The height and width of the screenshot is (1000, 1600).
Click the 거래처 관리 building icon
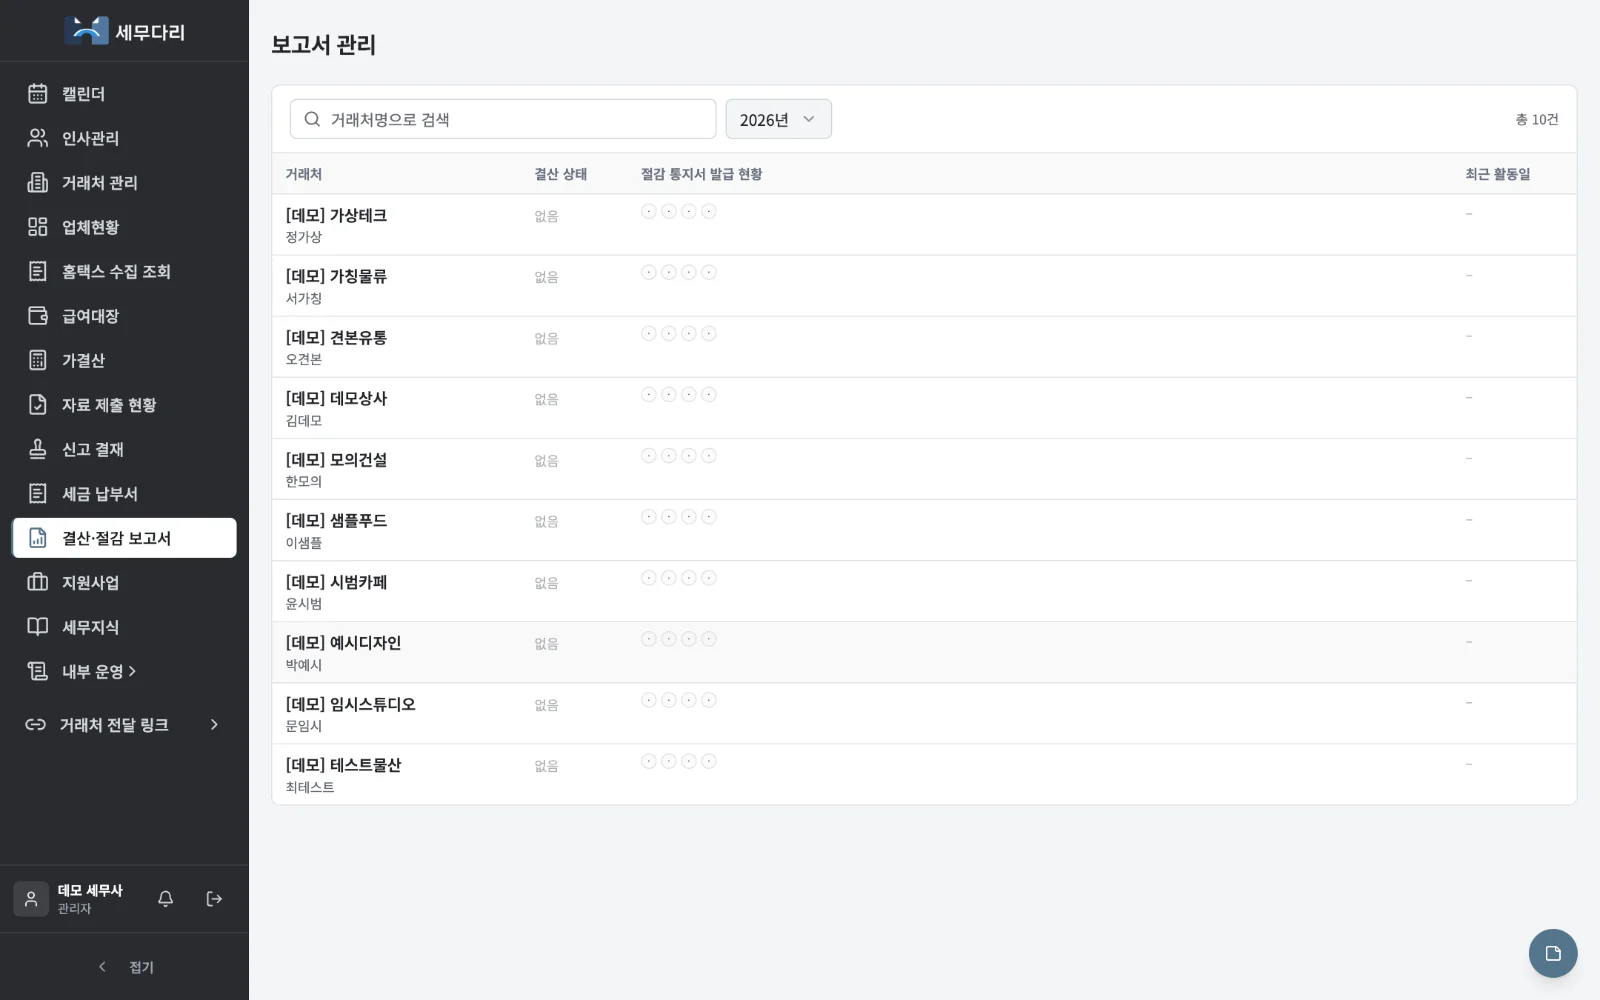(x=38, y=183)
